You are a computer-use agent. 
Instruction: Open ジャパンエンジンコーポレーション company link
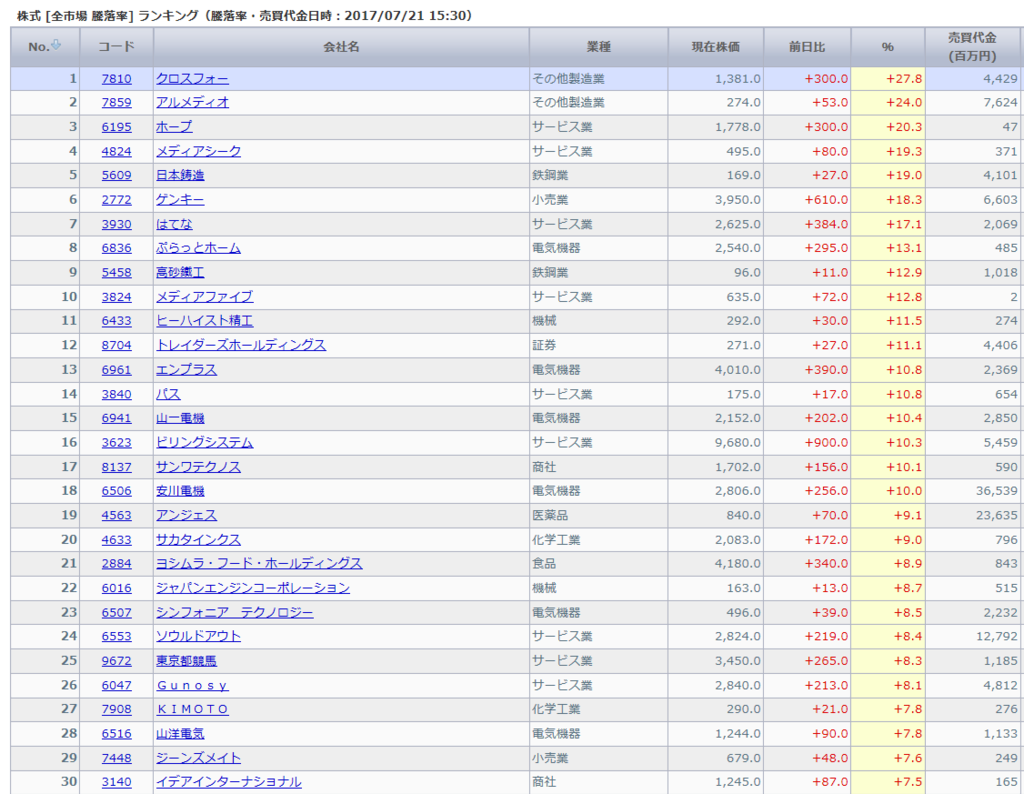pyautogui.click(x=253, y=588)
